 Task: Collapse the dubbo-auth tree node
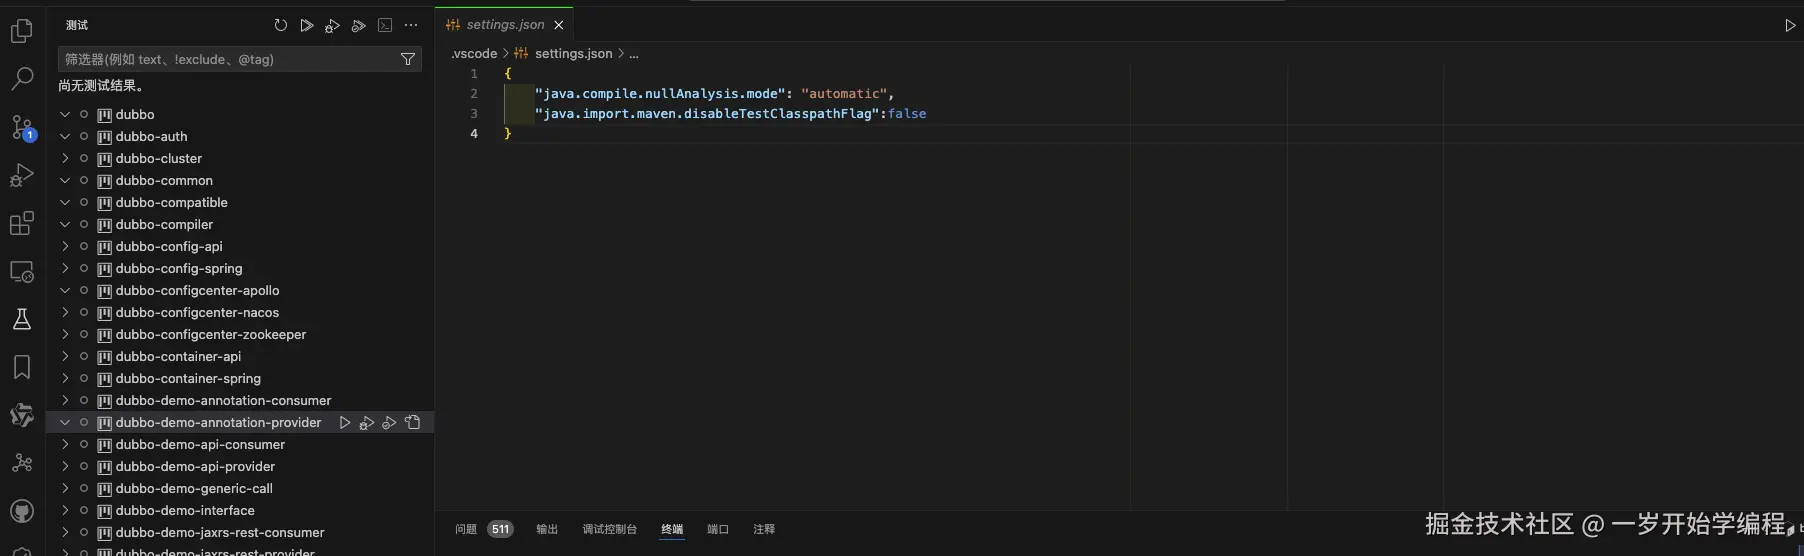65,136
